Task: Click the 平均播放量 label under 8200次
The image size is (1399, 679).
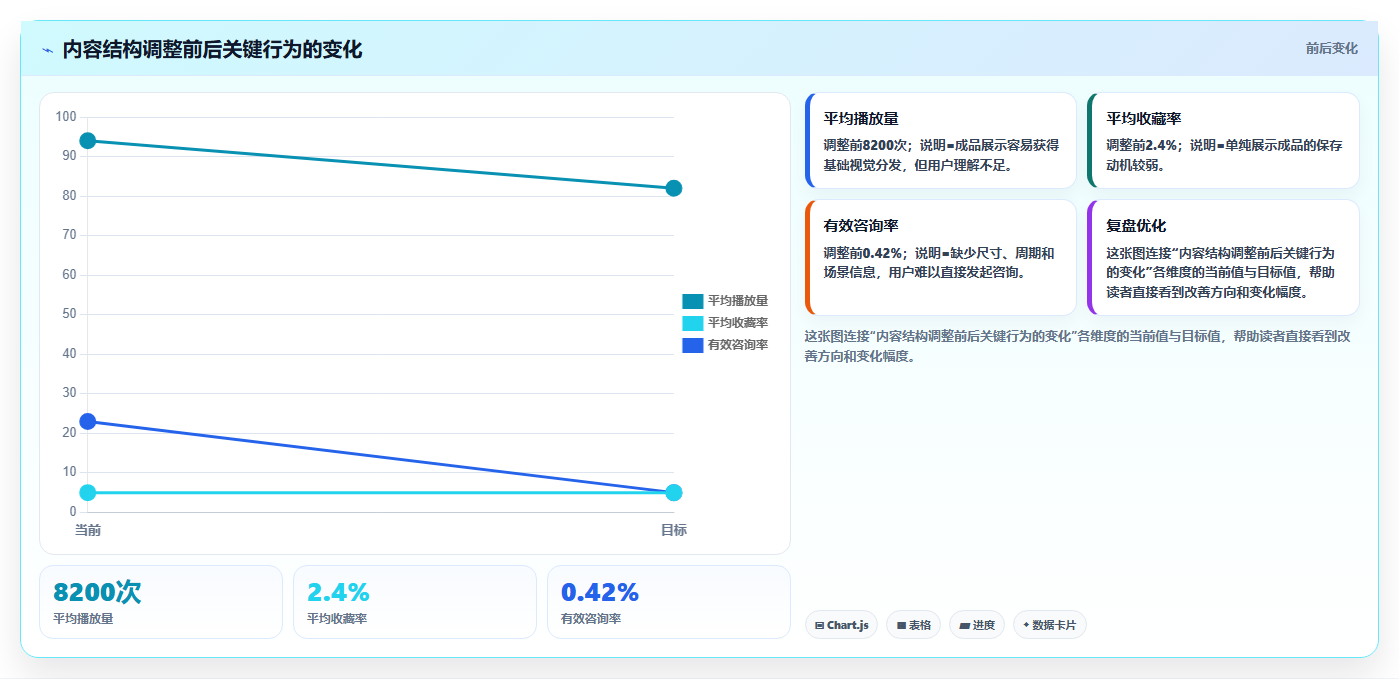Action: (83, 619)
